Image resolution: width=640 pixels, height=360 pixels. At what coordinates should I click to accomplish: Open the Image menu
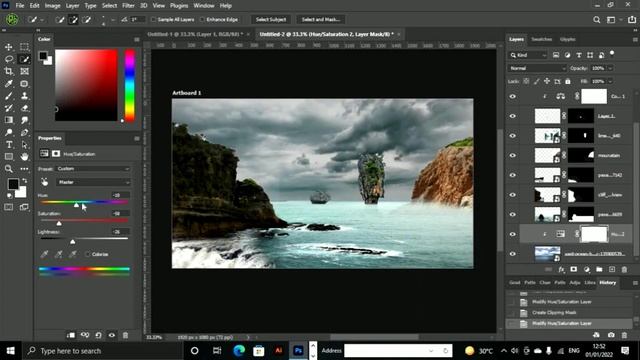click(x=52, y=6)
